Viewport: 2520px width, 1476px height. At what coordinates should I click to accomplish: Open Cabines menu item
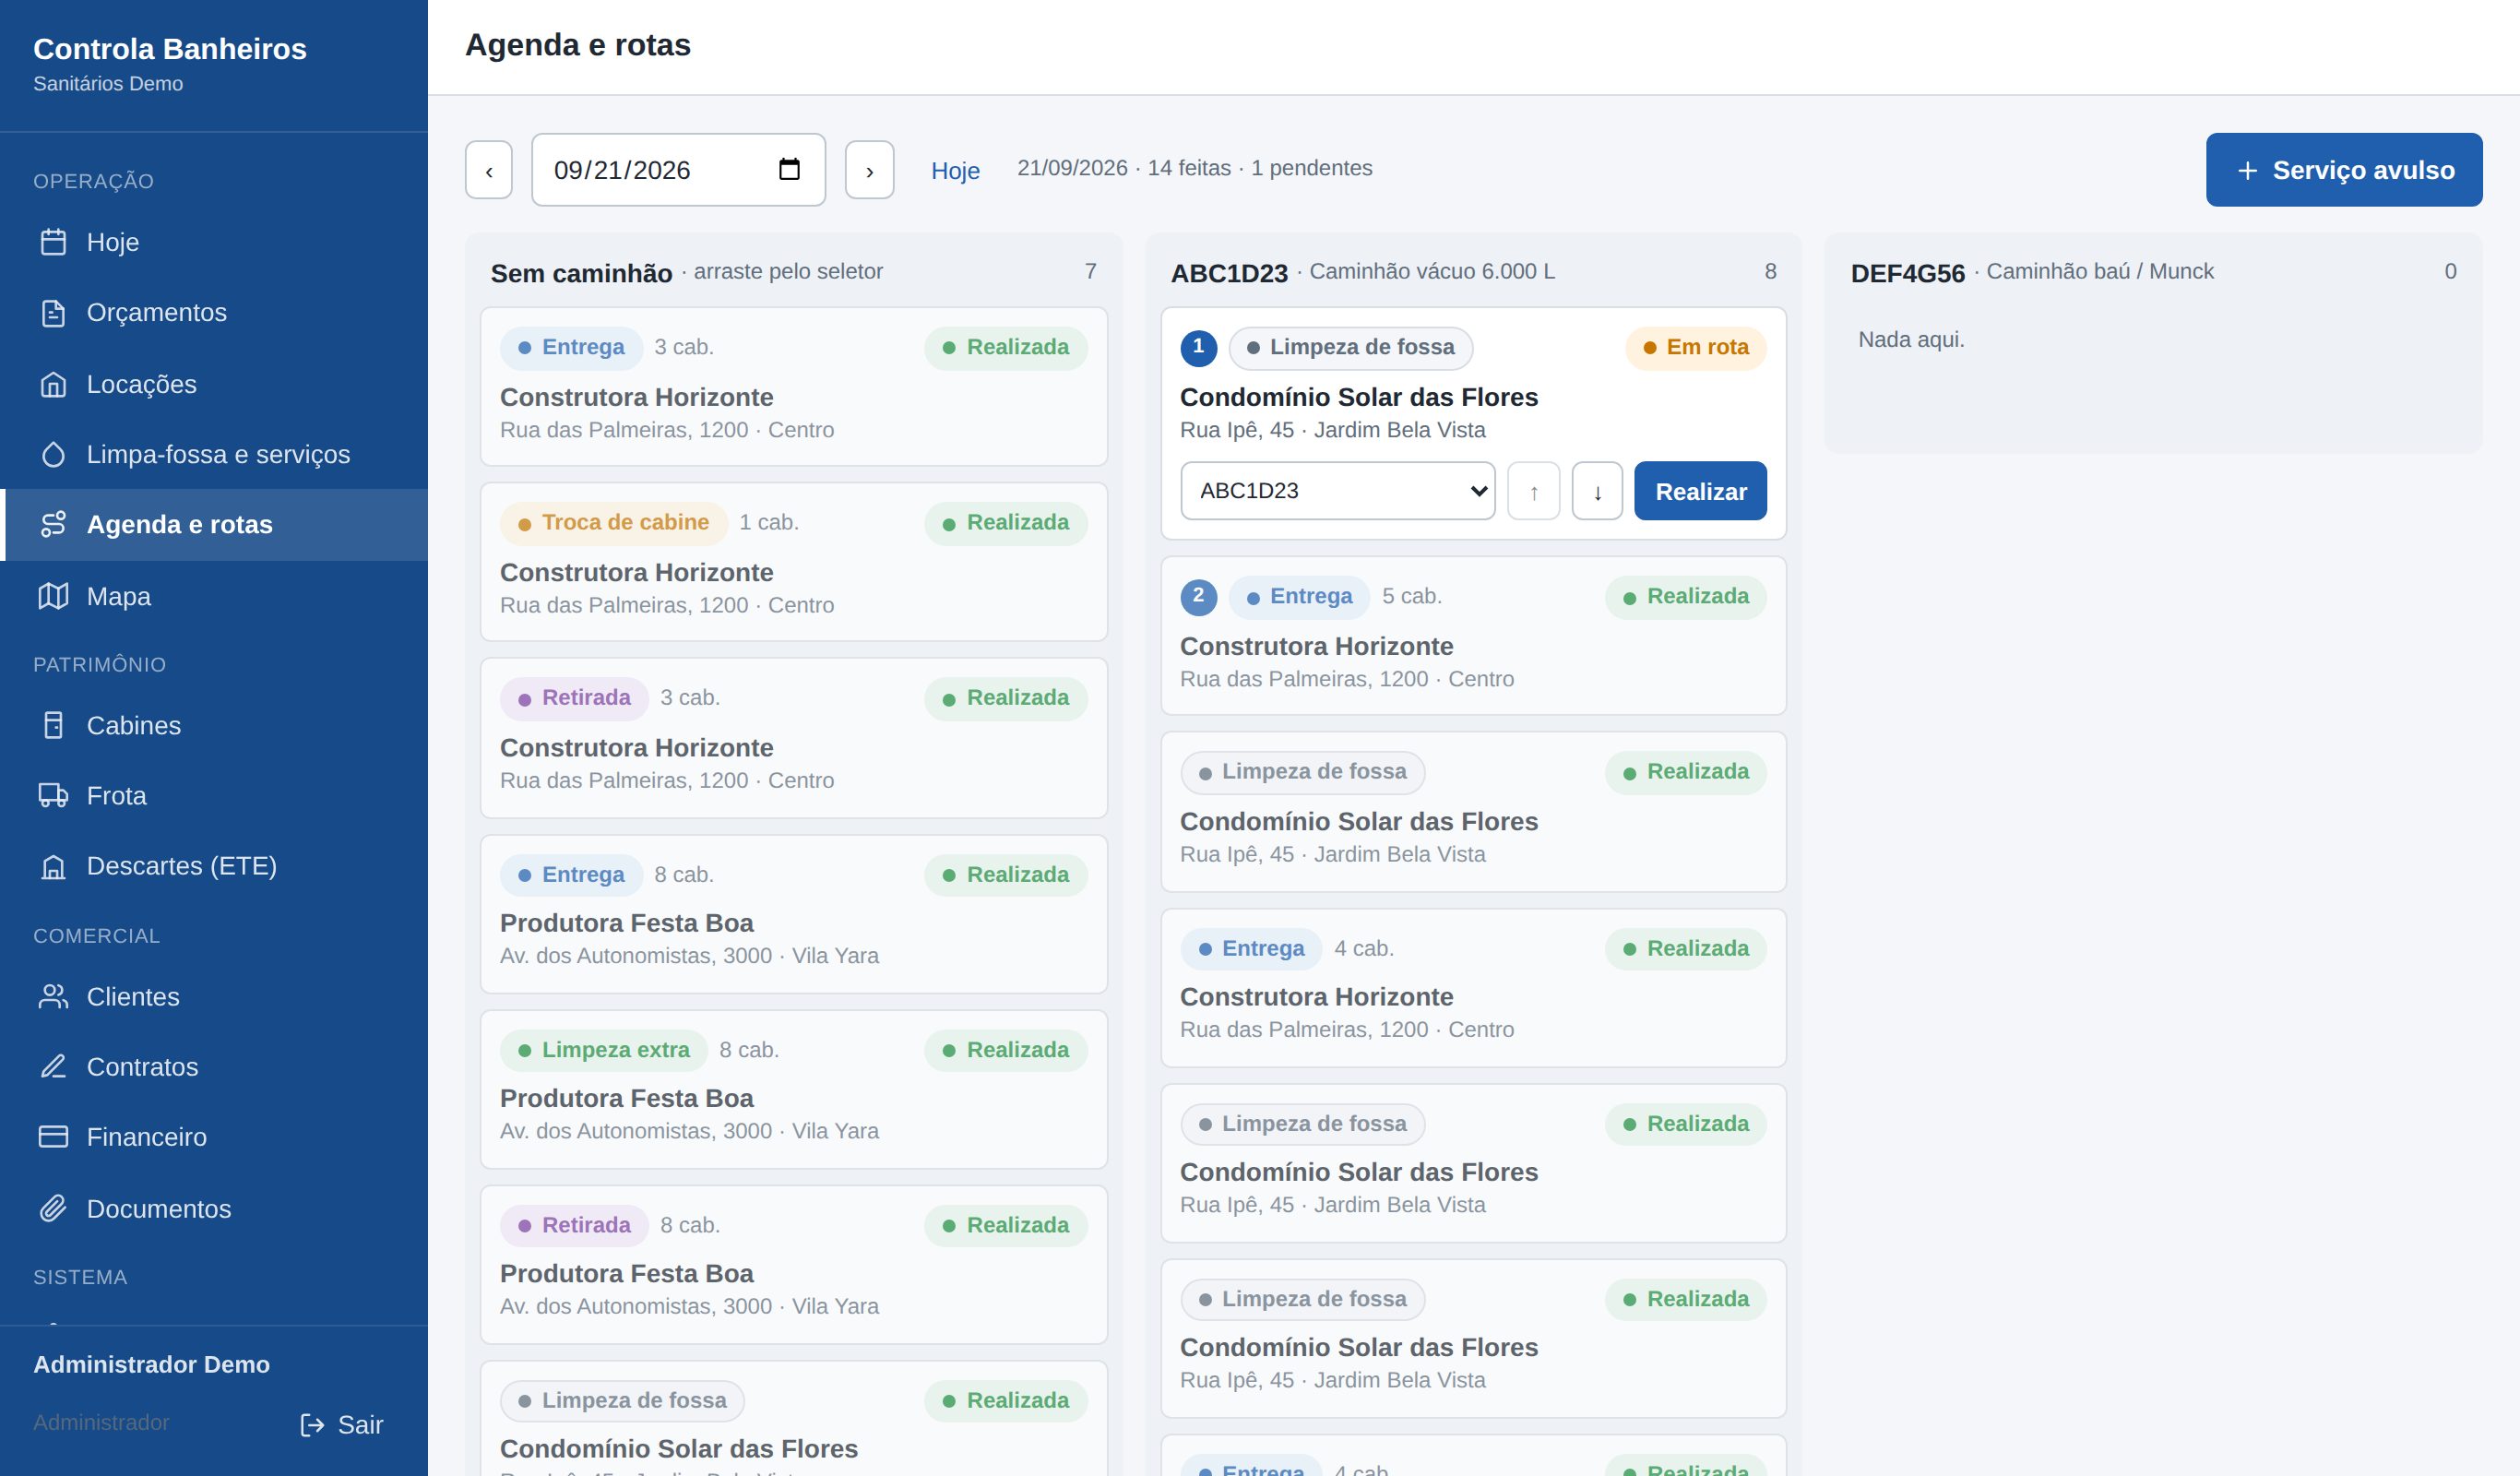(x=214, y=725)
